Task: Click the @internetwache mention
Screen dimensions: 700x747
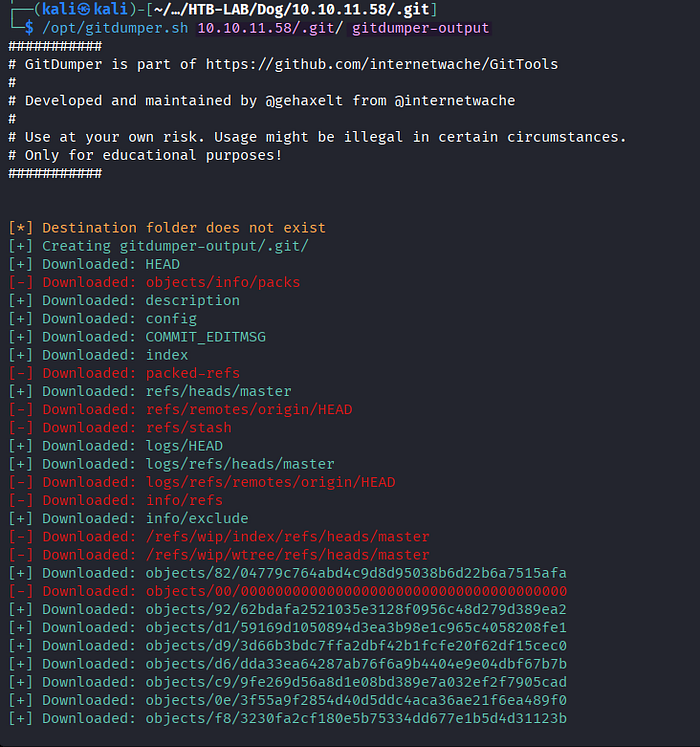Action: [x=455, y=101]
